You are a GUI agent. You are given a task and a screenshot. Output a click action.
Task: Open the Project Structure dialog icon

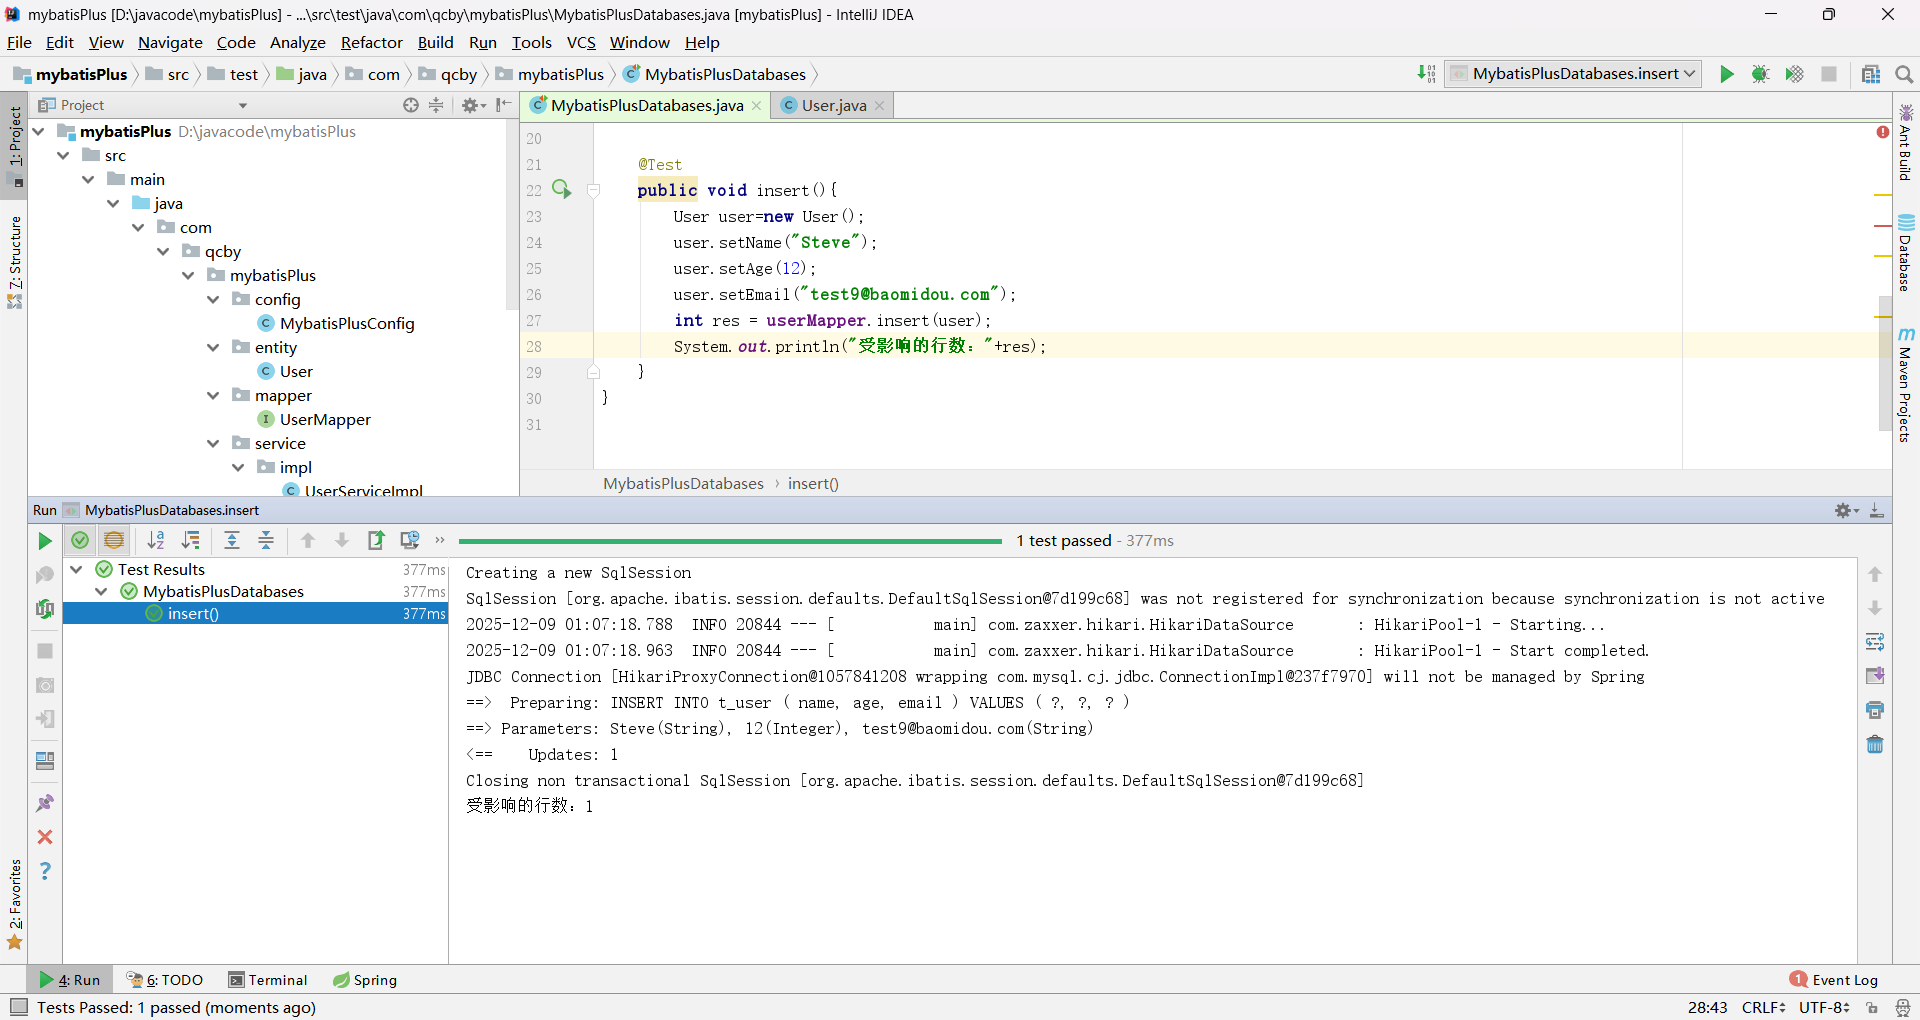1871,74
